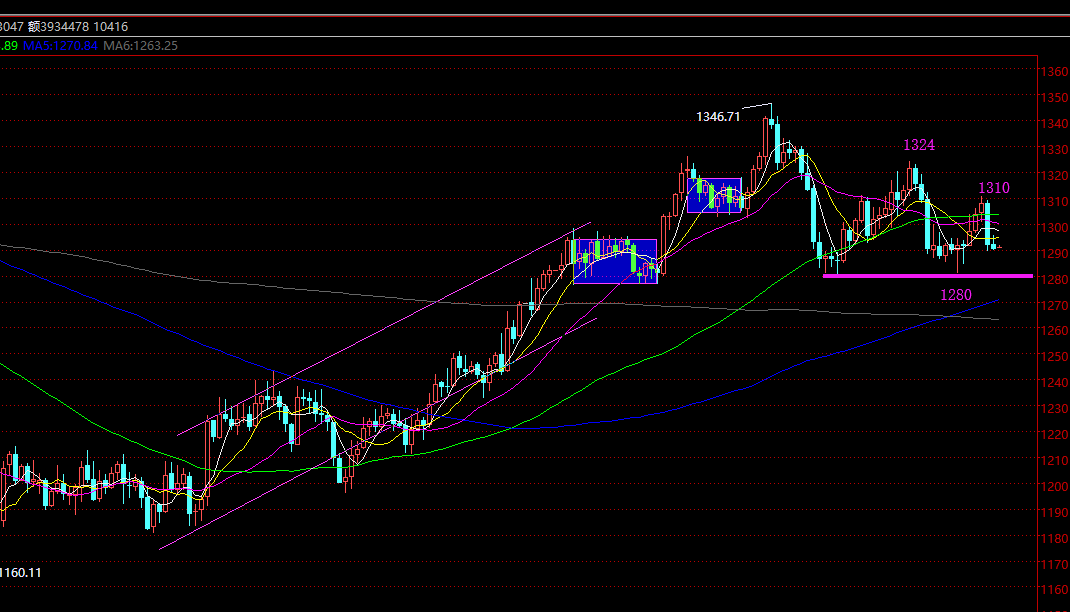Viewport: 1070px width, 612px height.
Task: Click the magenta 1324 annotation text
Action: click(919, 145)
